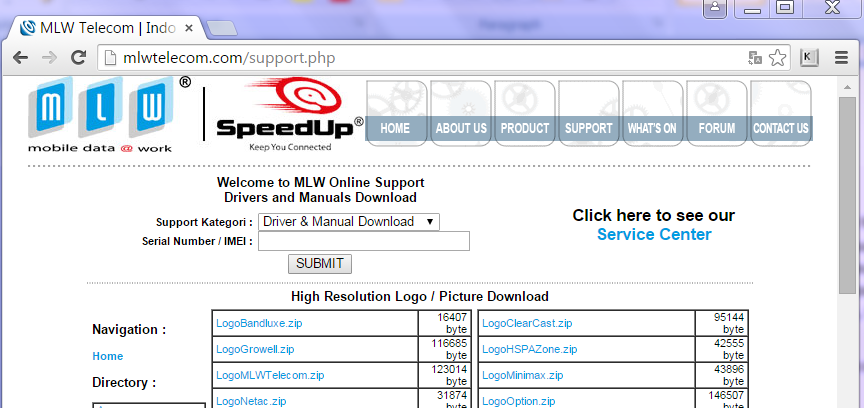
Task: Open the FORUM menu item
Action: coord(716,128)
